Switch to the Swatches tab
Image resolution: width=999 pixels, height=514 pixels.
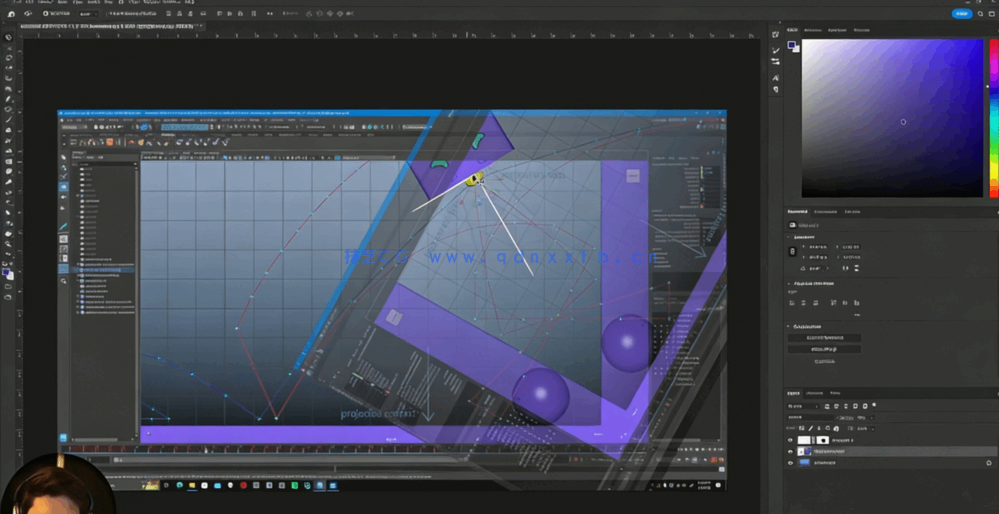813,30
